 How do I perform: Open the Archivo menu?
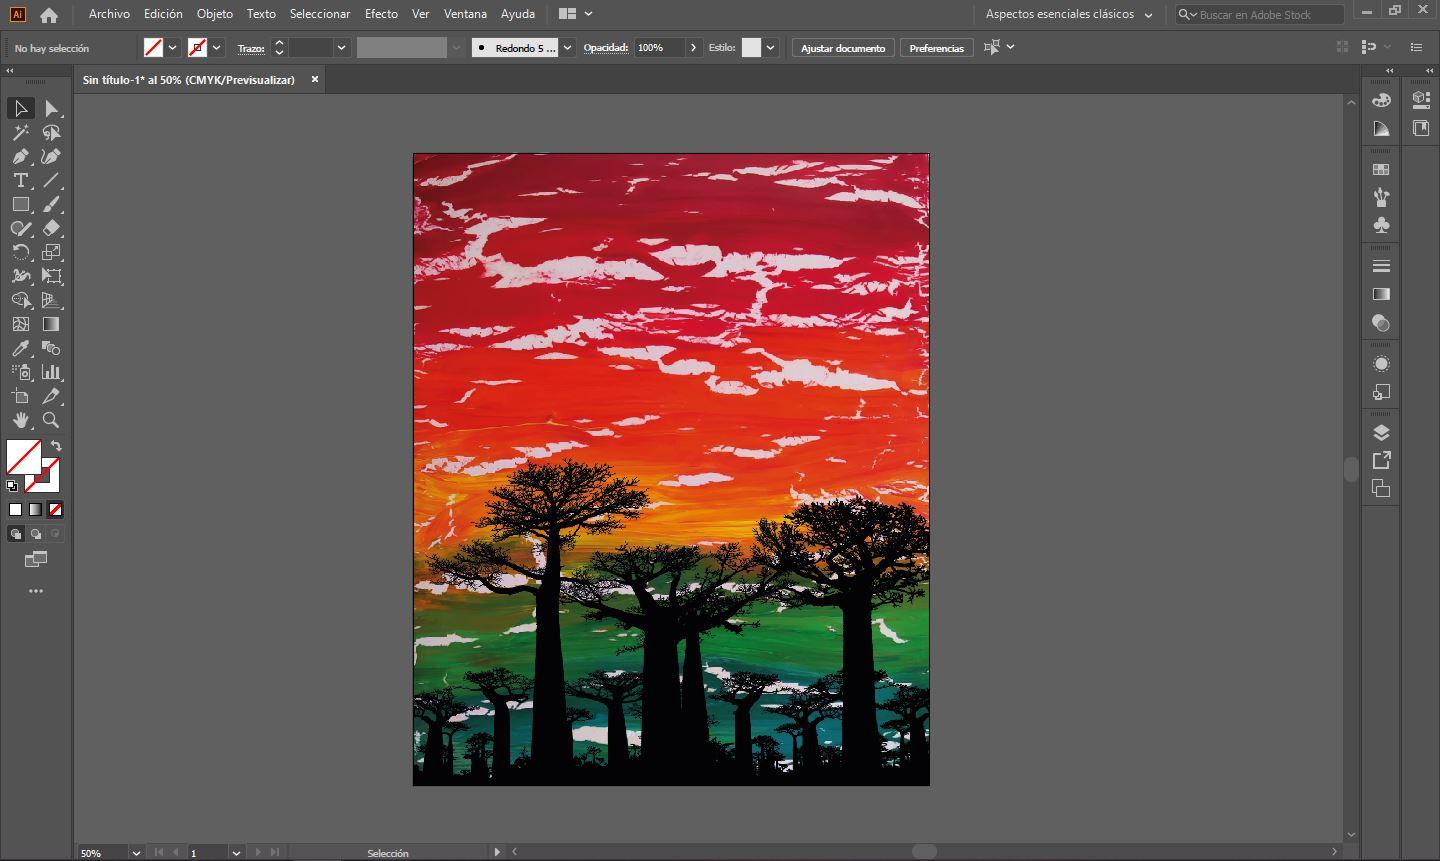coord(109,14)
